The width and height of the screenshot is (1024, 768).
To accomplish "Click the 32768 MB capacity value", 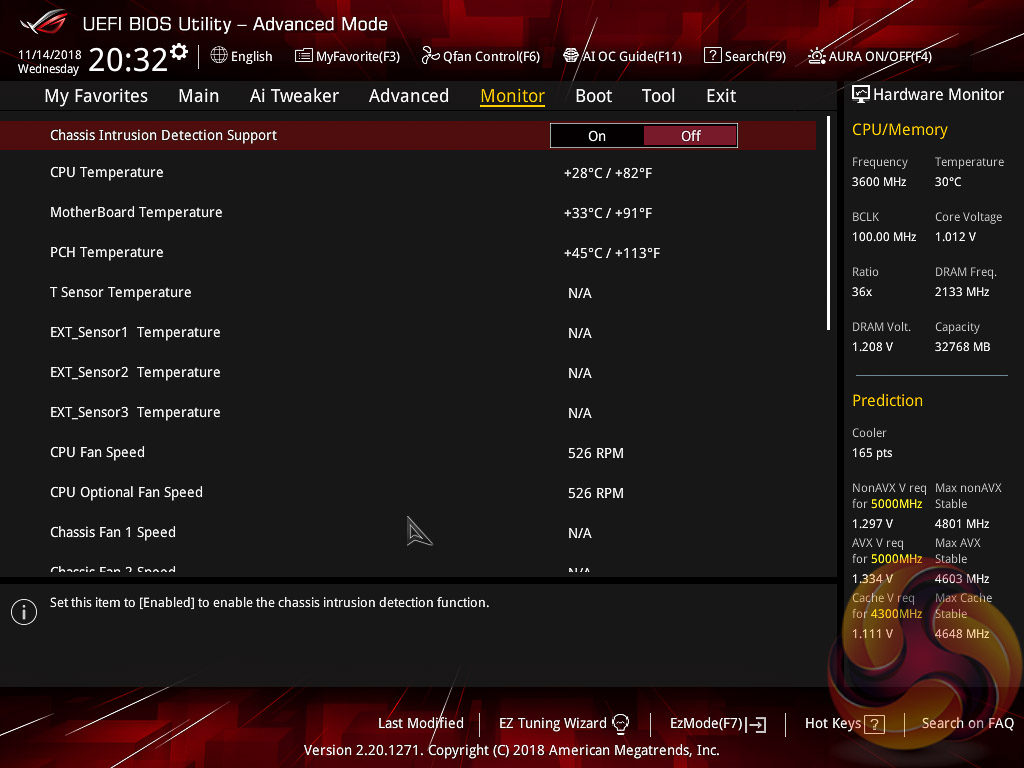I will [x=962, y=347].
